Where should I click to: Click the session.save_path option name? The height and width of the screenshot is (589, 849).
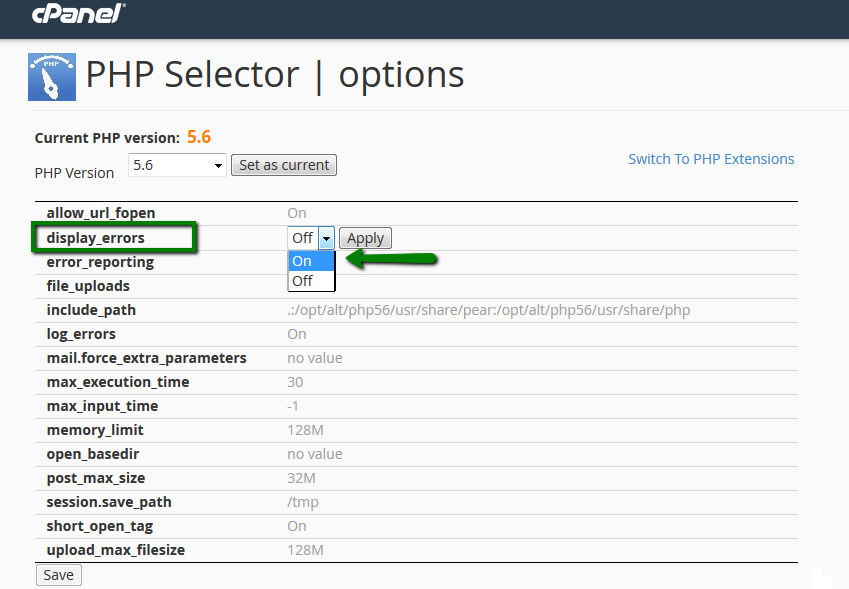click(x=109, y=502)
